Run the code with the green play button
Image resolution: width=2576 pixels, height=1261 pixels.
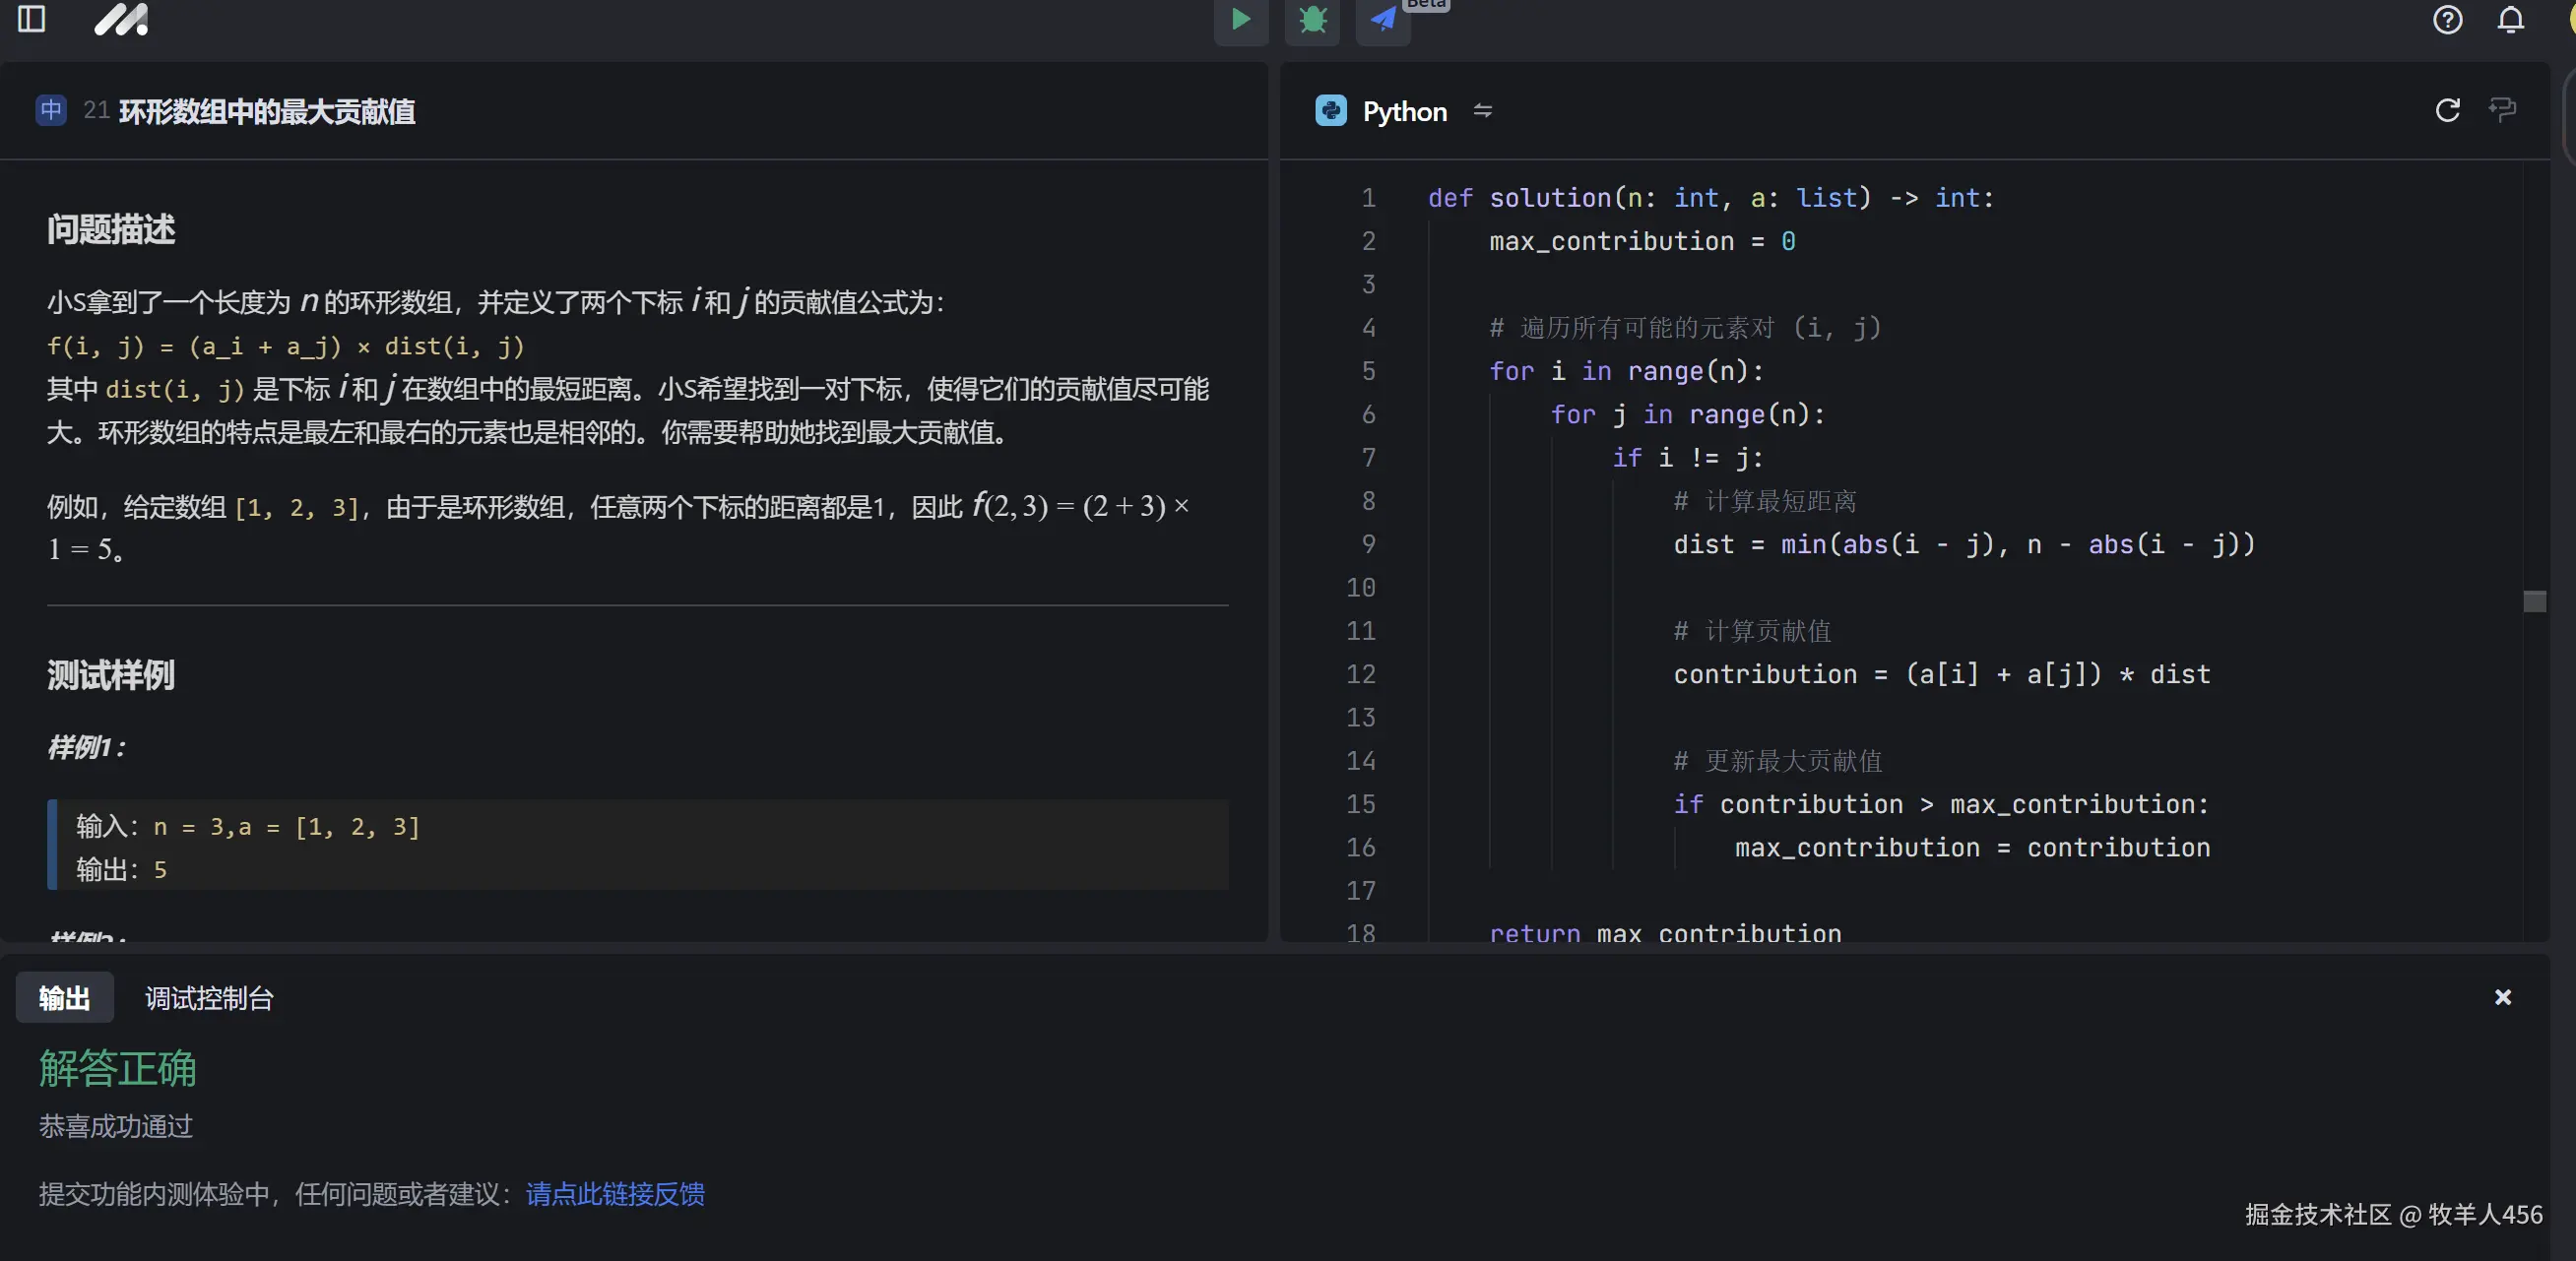(x=1240, y=19)
